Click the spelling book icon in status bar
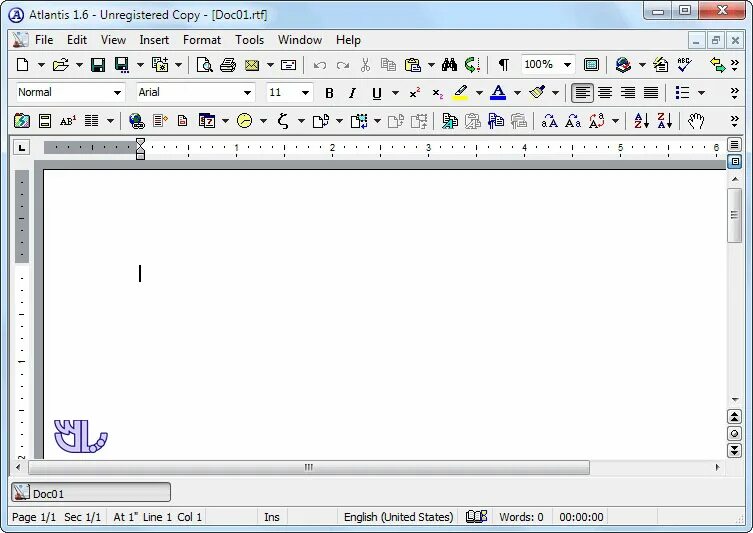Viewport: 753px width, 533px height. pos(476,516)
